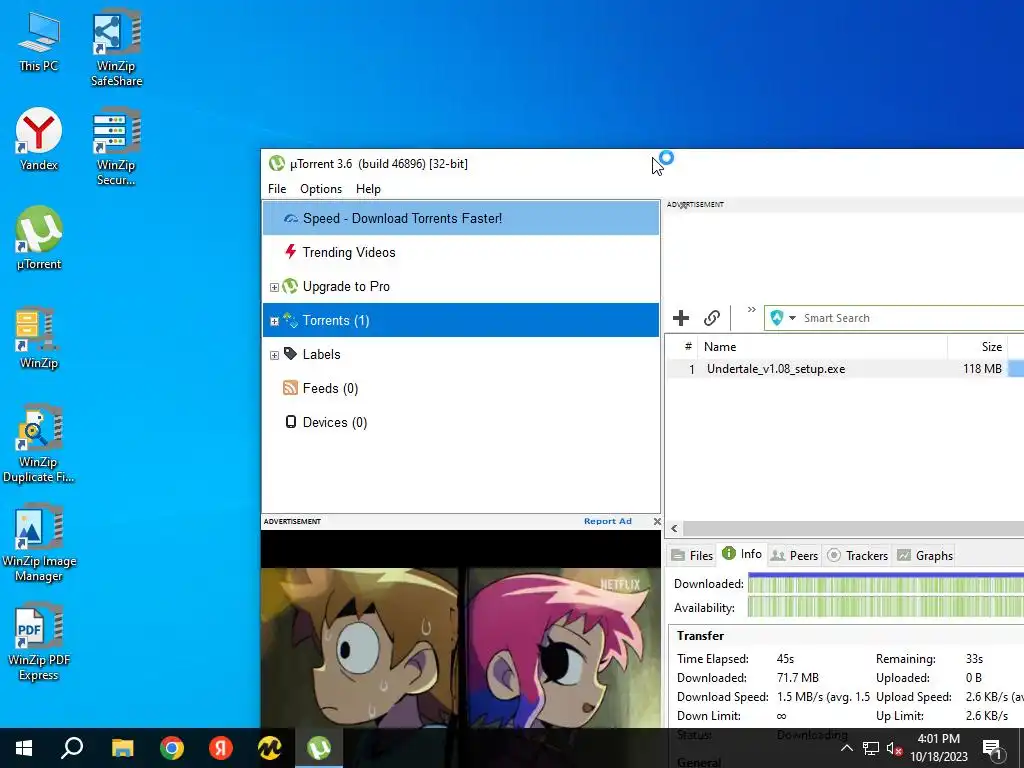
Task: Show hidden system tray icons
Action: tap(846, 748)
